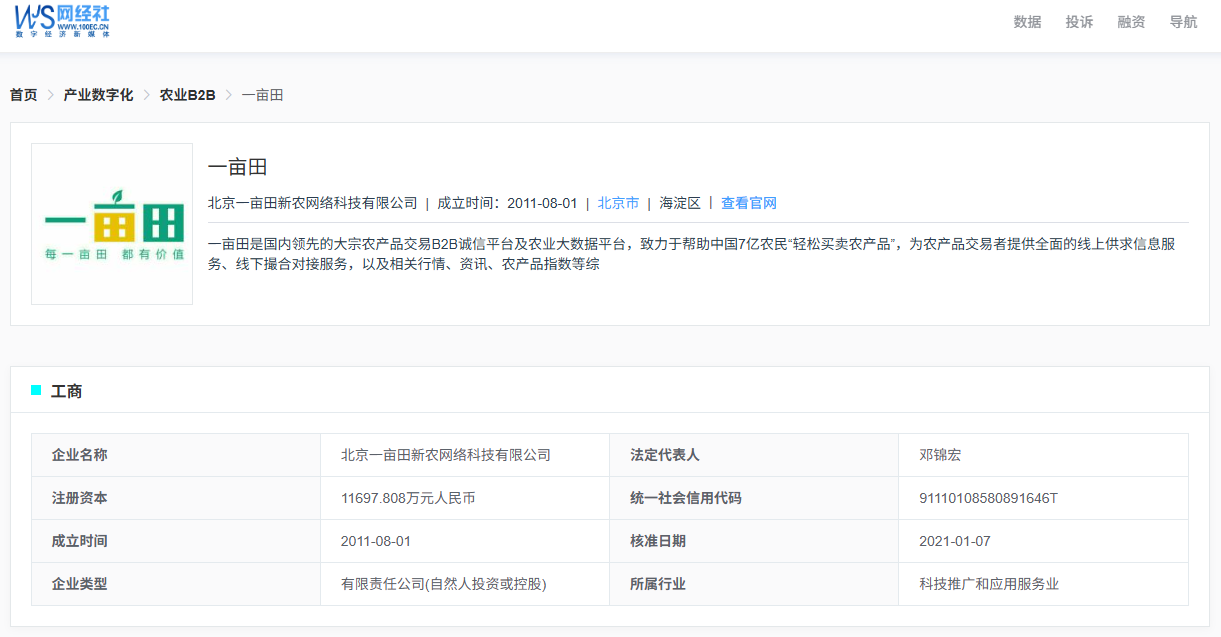The height and width of the screenshot is (637, 1221).
Task: Select the 企业名称 label cell
Action: tap(176, 455)
